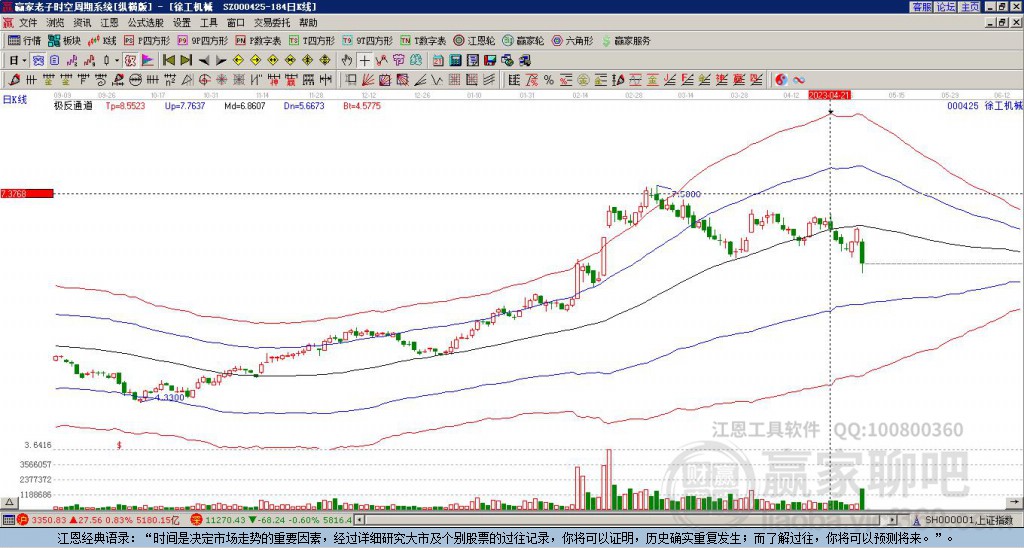Click the 000425 徐工机械 stock label
The width and height of the screenshot is (1024, 548).
(x=983, y=106)
